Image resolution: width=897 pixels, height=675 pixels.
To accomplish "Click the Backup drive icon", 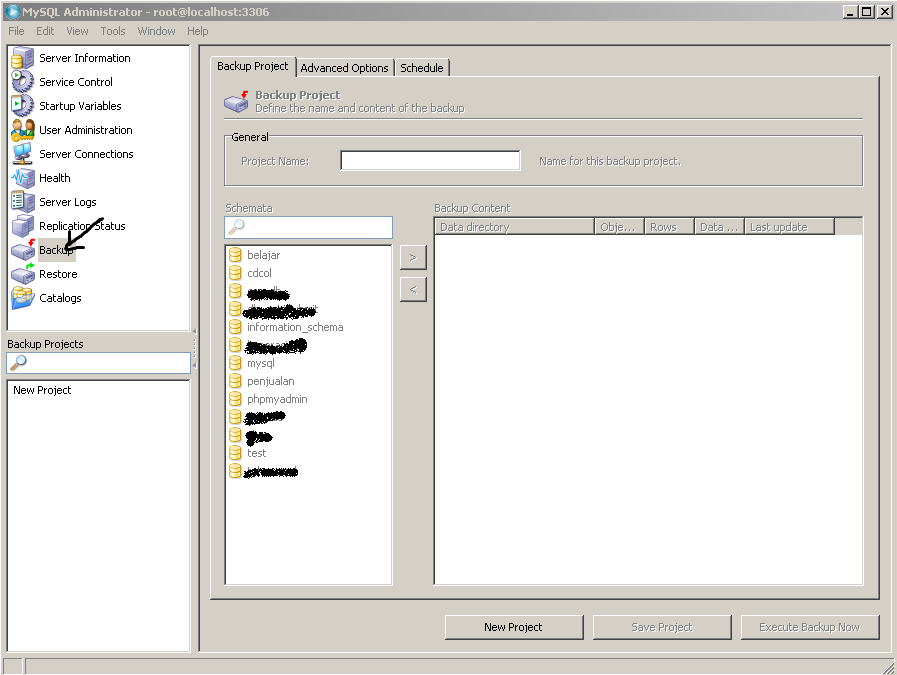I will (23, 250).
